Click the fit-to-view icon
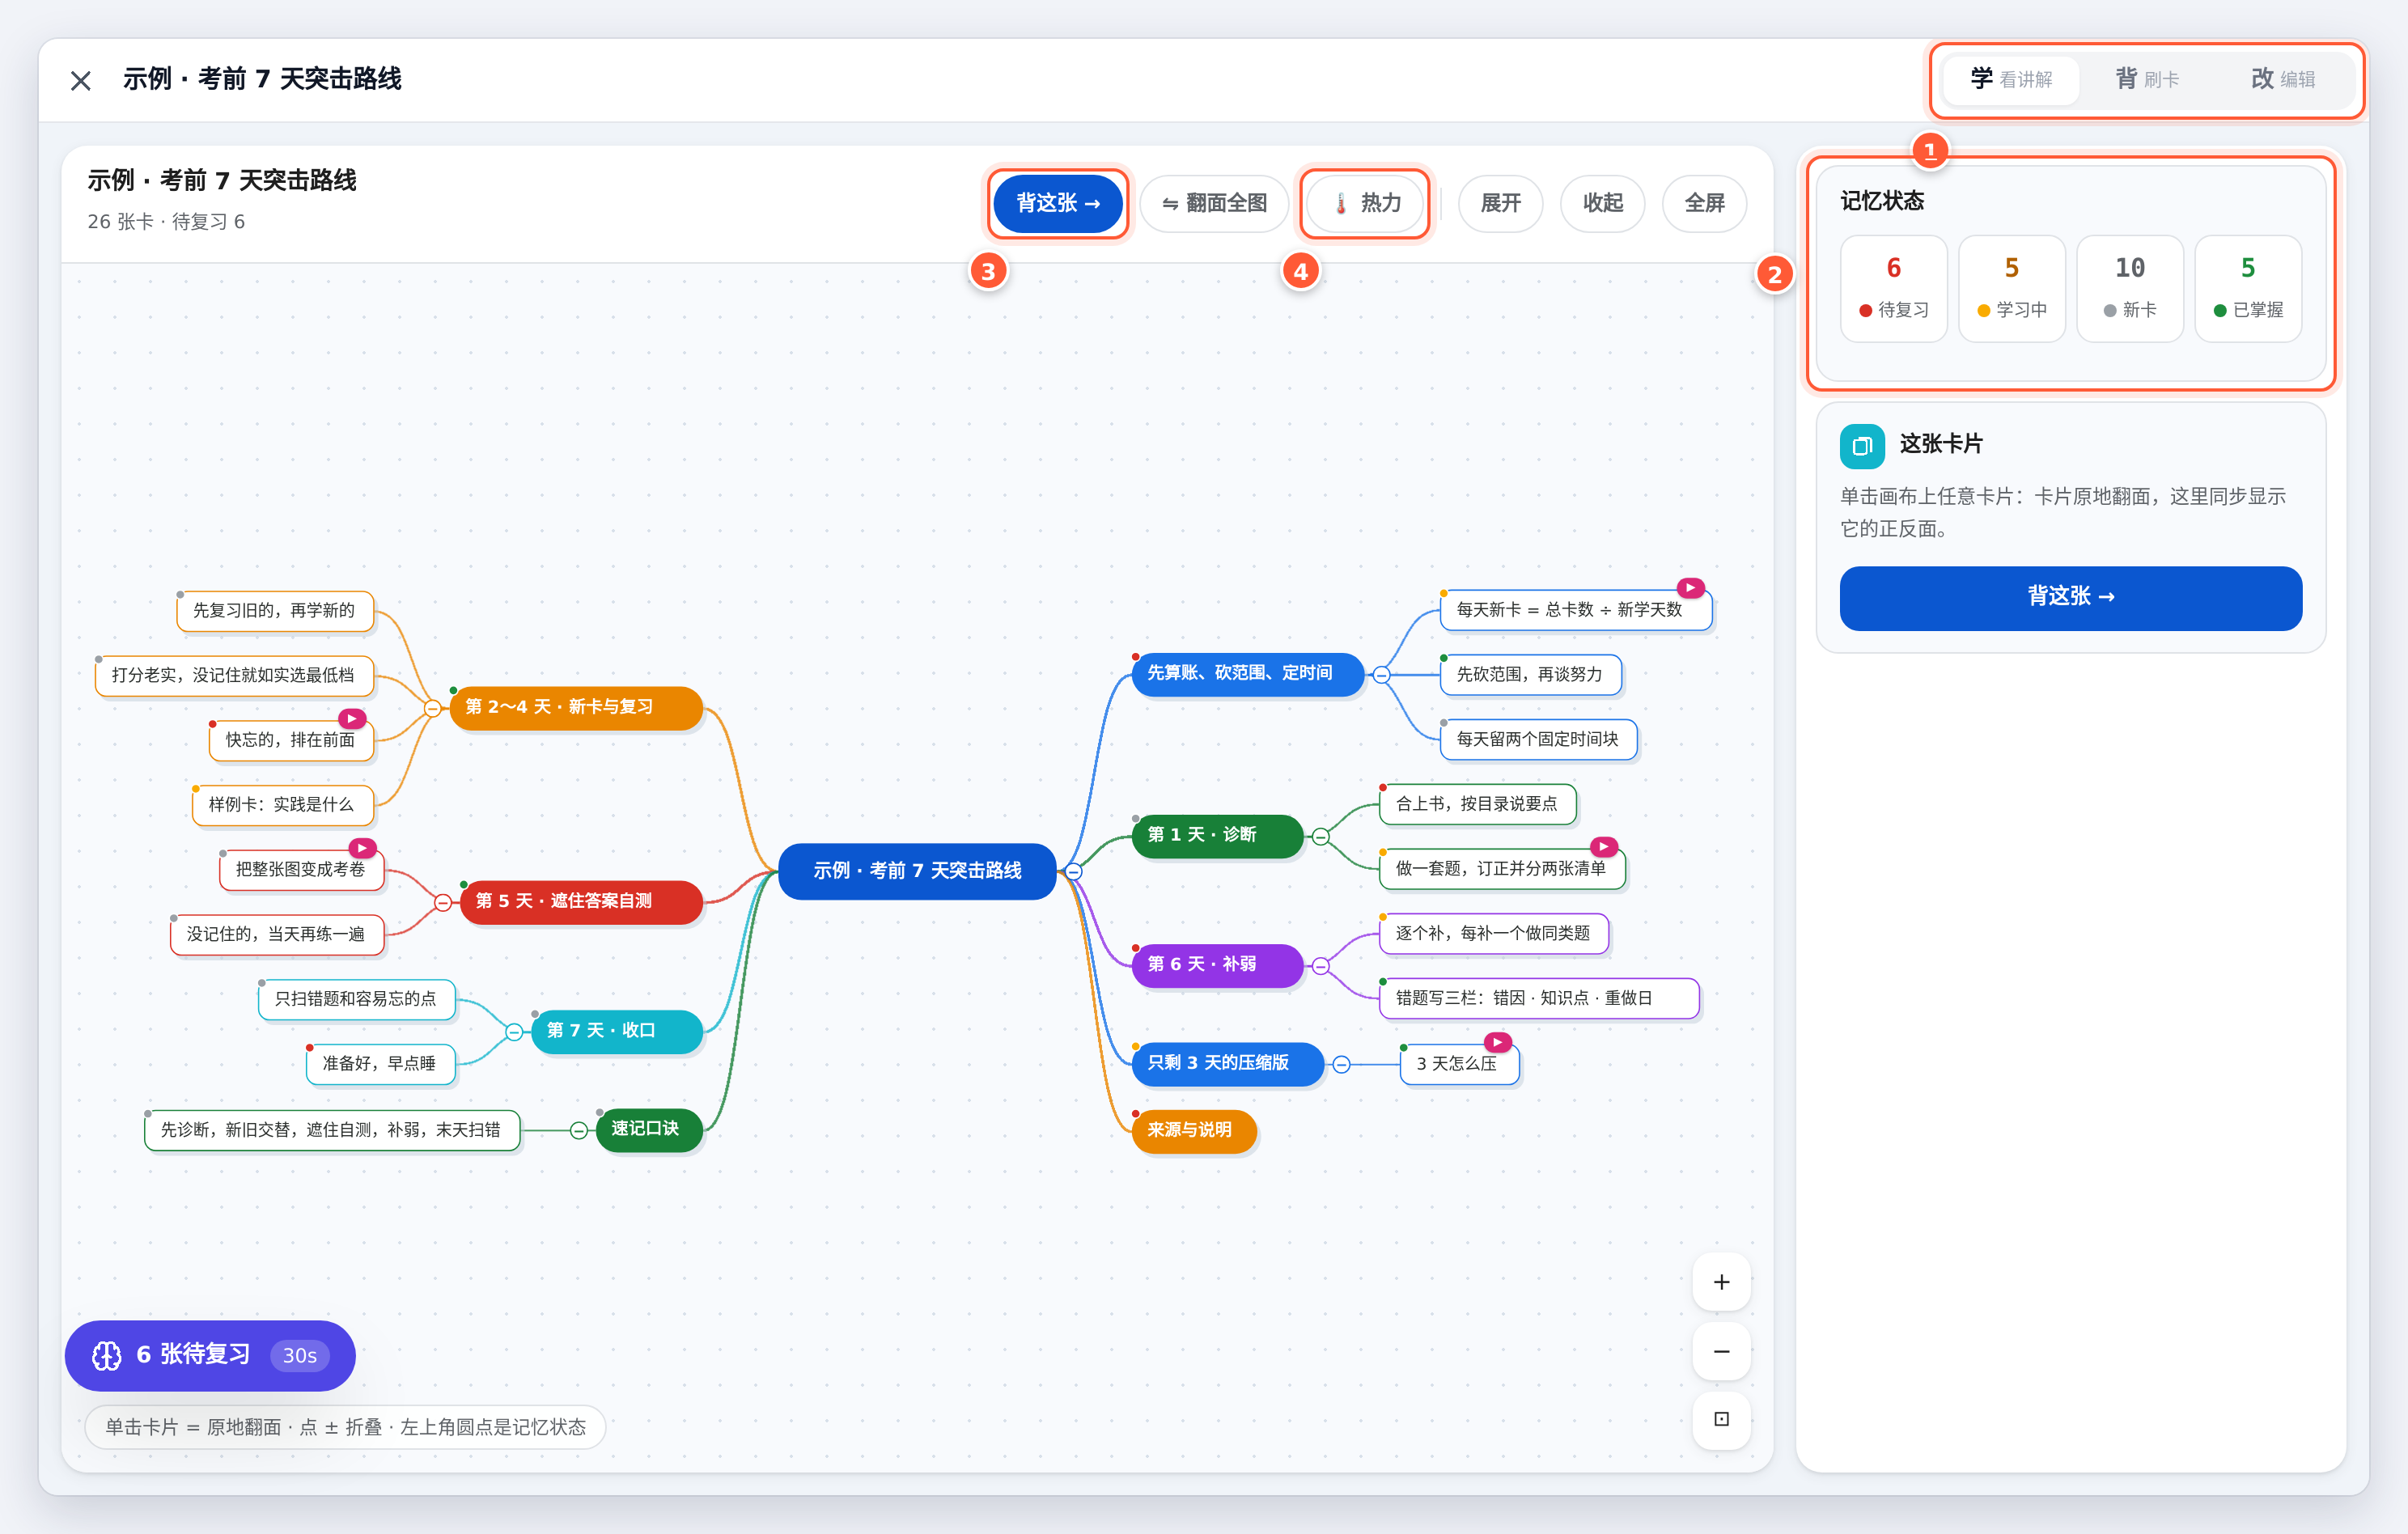The height and width of the screenshot is (1534, 2408). pos(1721,1419)
